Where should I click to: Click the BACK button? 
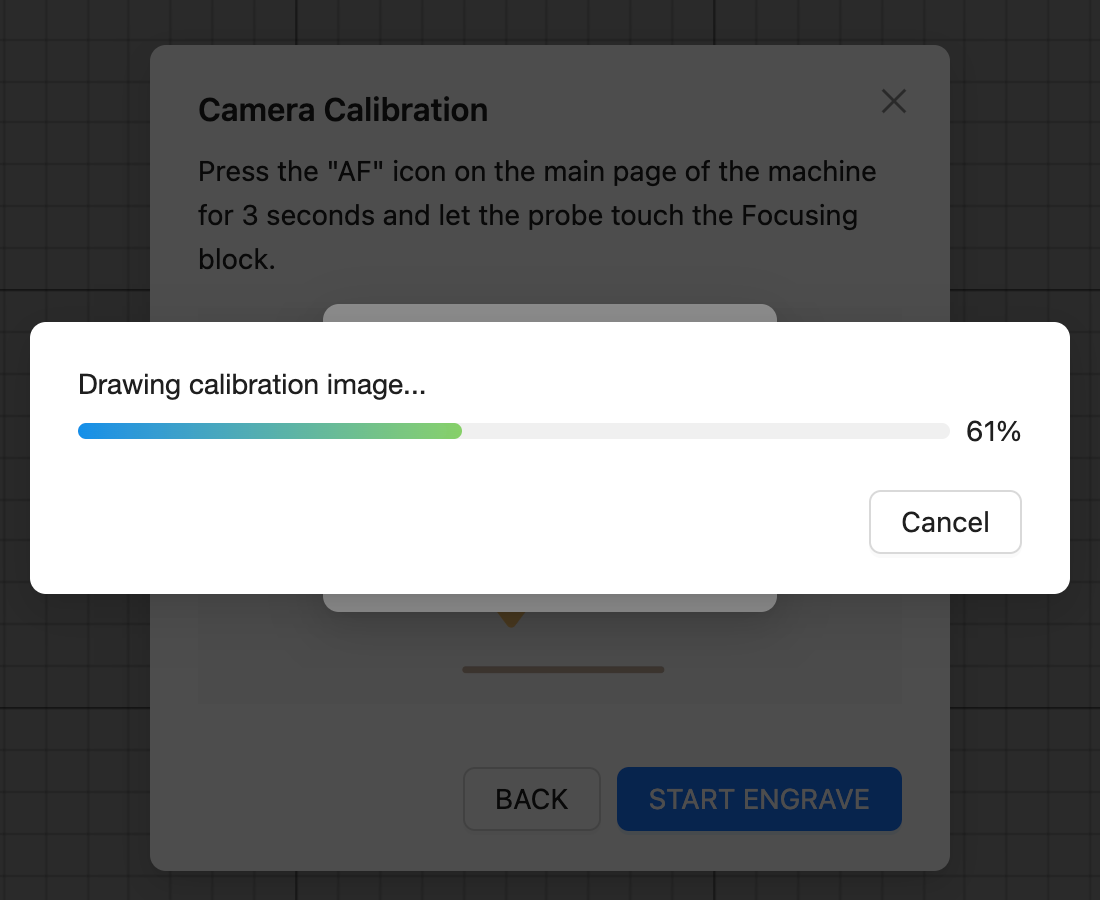532,799
